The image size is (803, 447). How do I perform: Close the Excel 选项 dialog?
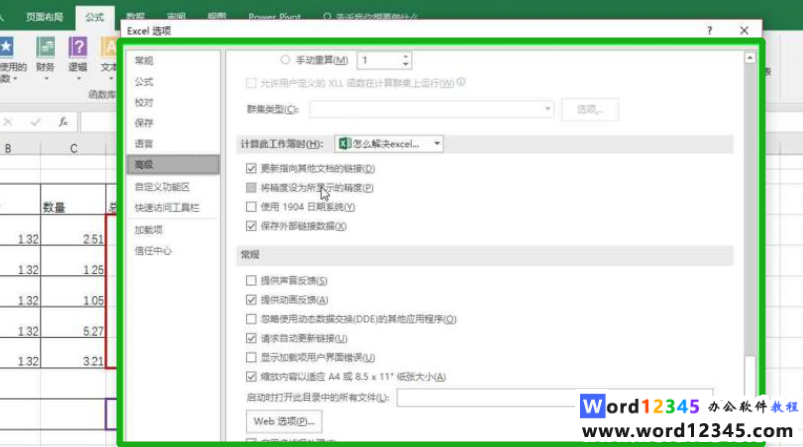tap(744, 31)
